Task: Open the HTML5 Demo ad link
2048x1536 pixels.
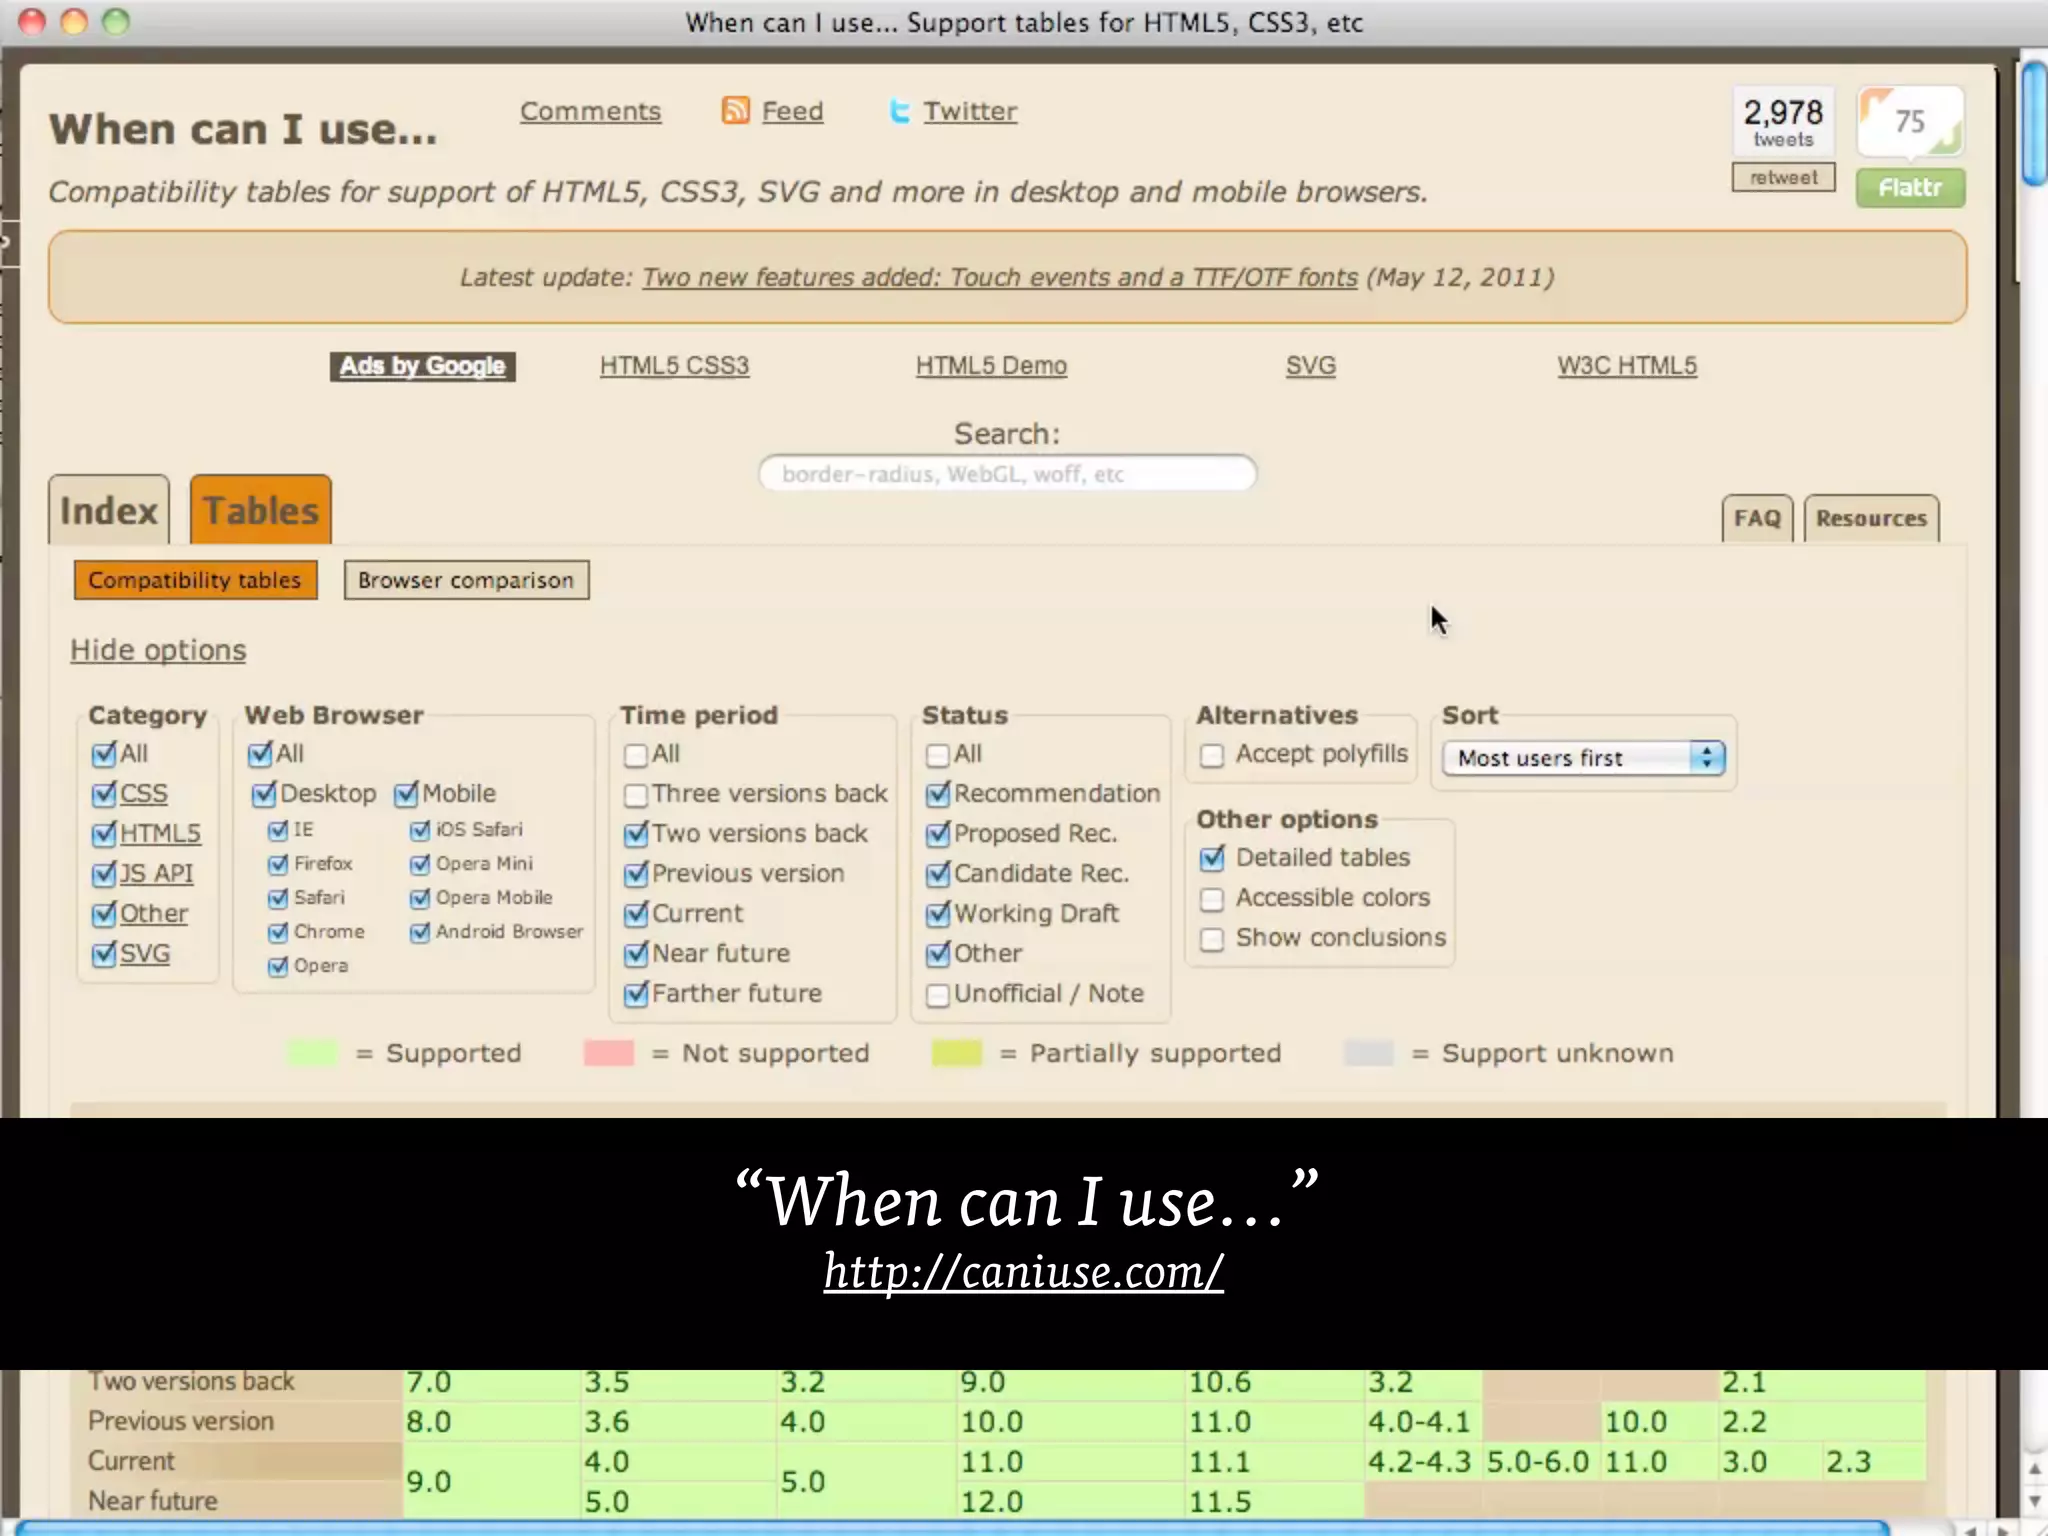Action: click(x=991, y=366)
